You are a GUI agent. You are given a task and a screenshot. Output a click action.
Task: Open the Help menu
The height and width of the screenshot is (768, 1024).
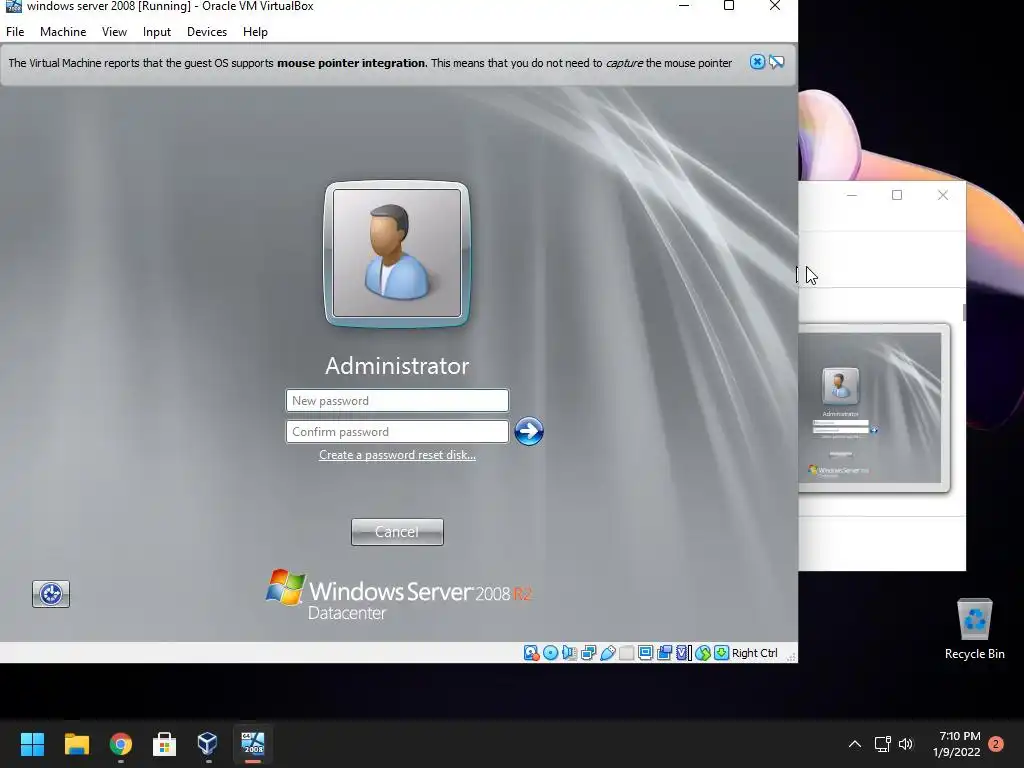255,31
